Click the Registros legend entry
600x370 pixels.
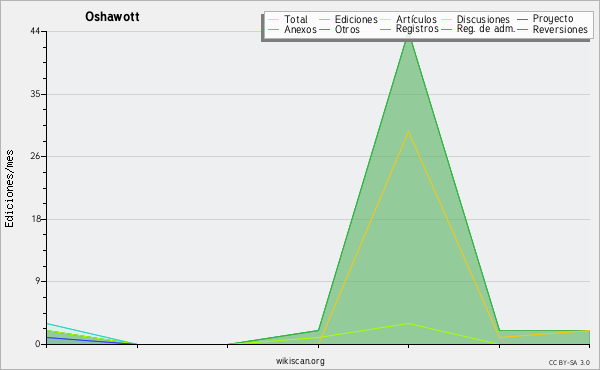click(x=409, y=29)
